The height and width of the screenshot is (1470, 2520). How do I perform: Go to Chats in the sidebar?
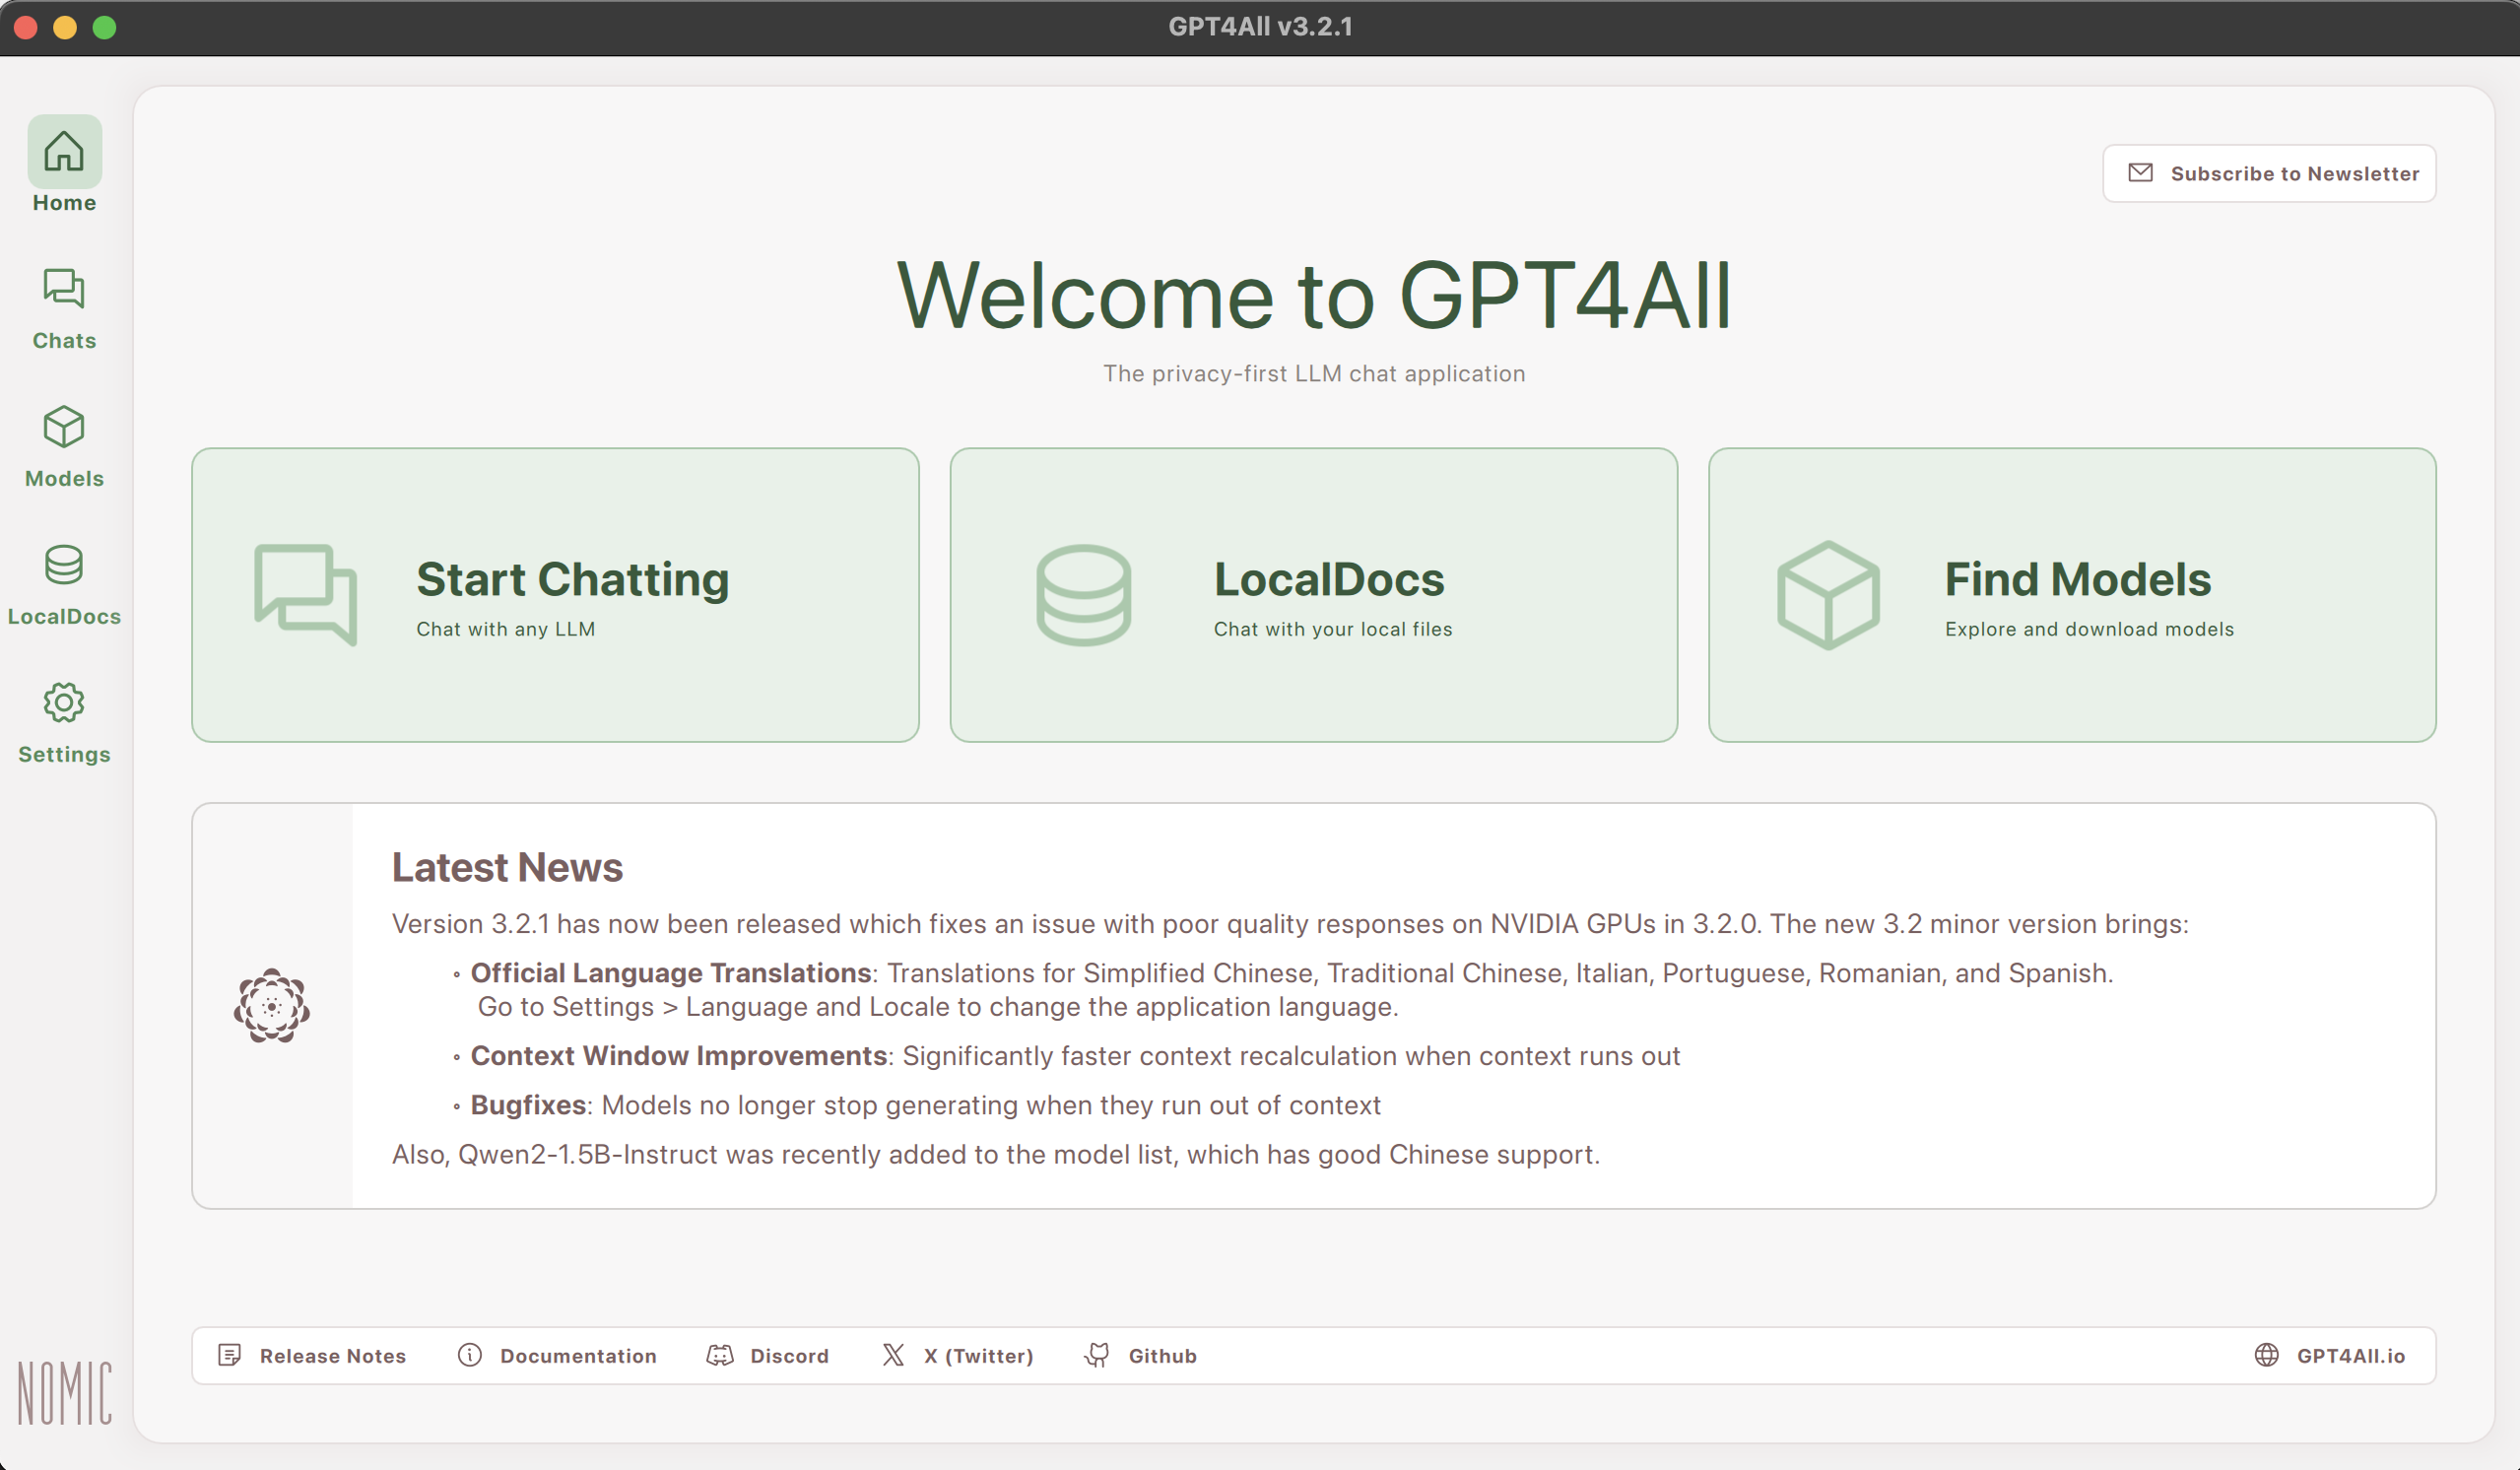coord(64,290)
